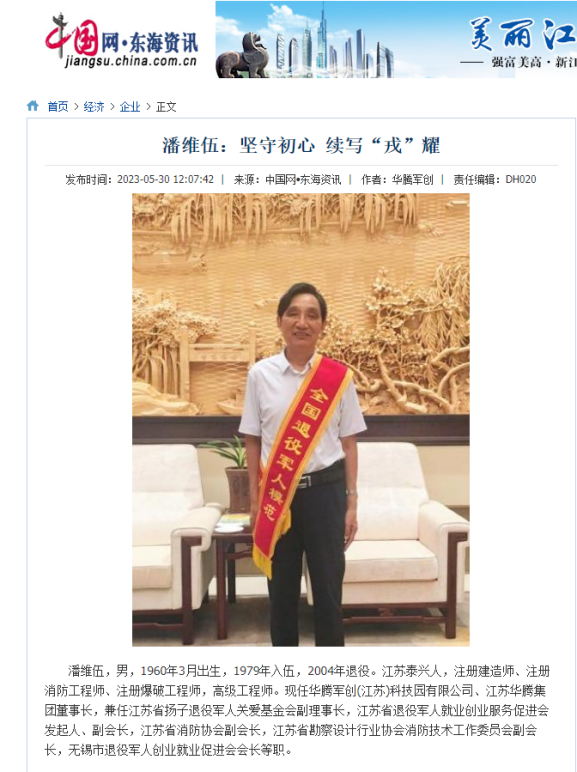Click the red sash reading 全国退役军人模范
577x772 pixels.
(x=295, y=463)
